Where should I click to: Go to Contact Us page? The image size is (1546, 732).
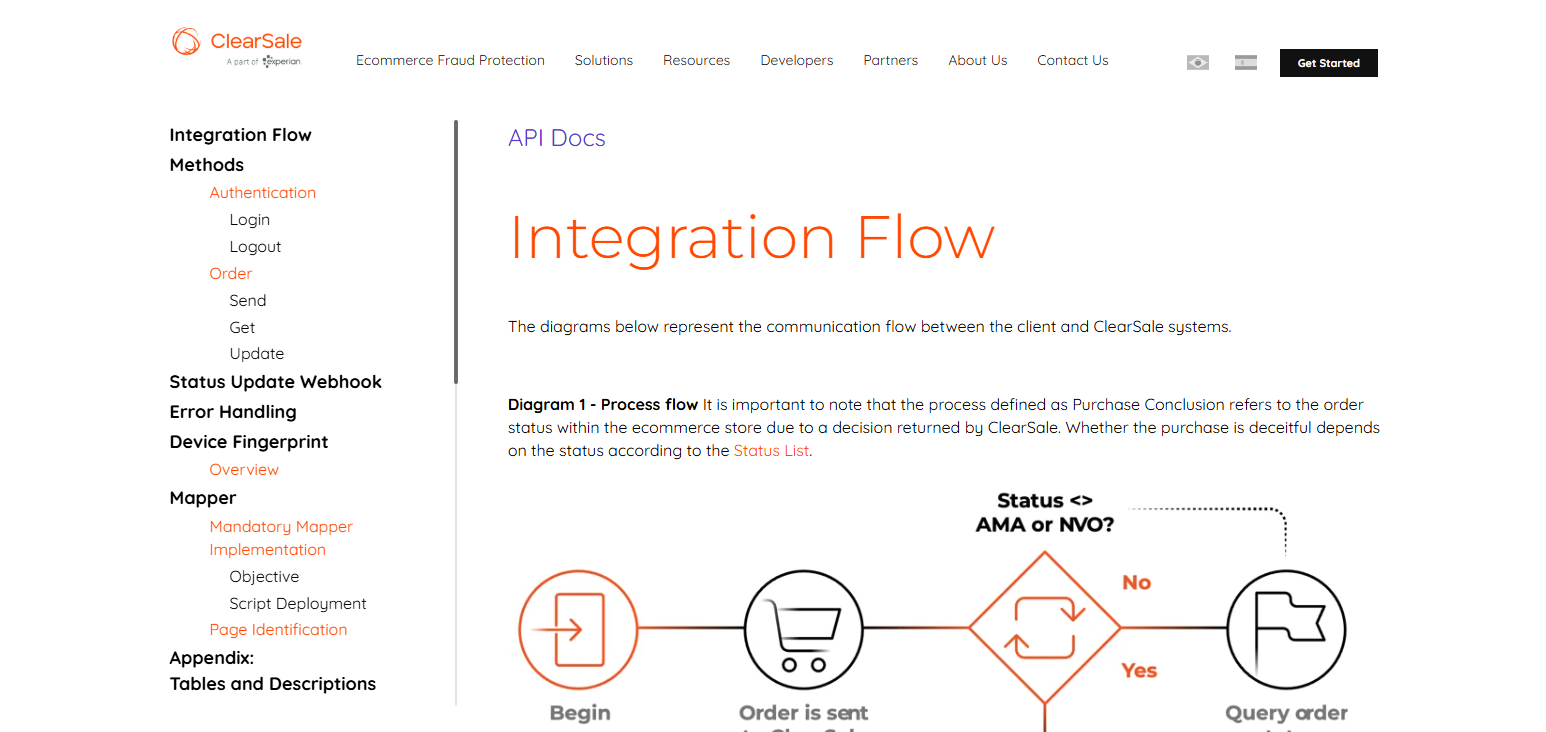point(1072,61)
